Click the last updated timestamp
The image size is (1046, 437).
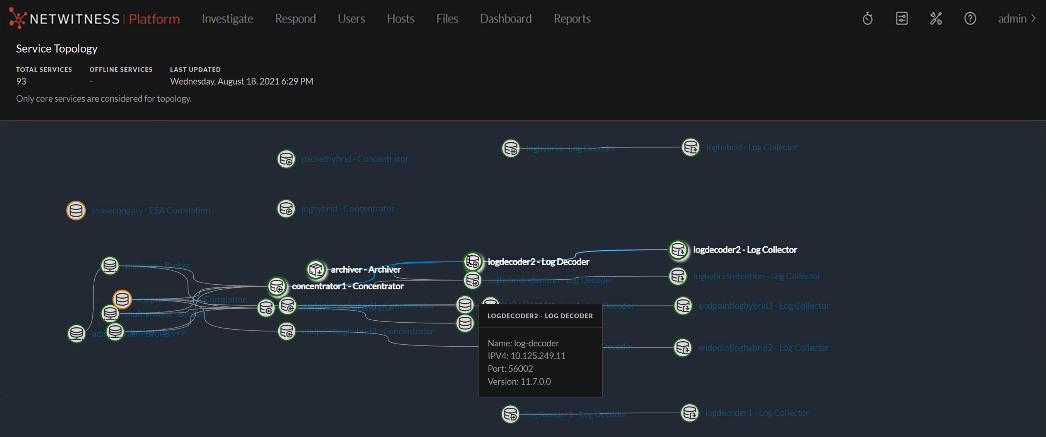pyautogui.click(x=241, y=81)
